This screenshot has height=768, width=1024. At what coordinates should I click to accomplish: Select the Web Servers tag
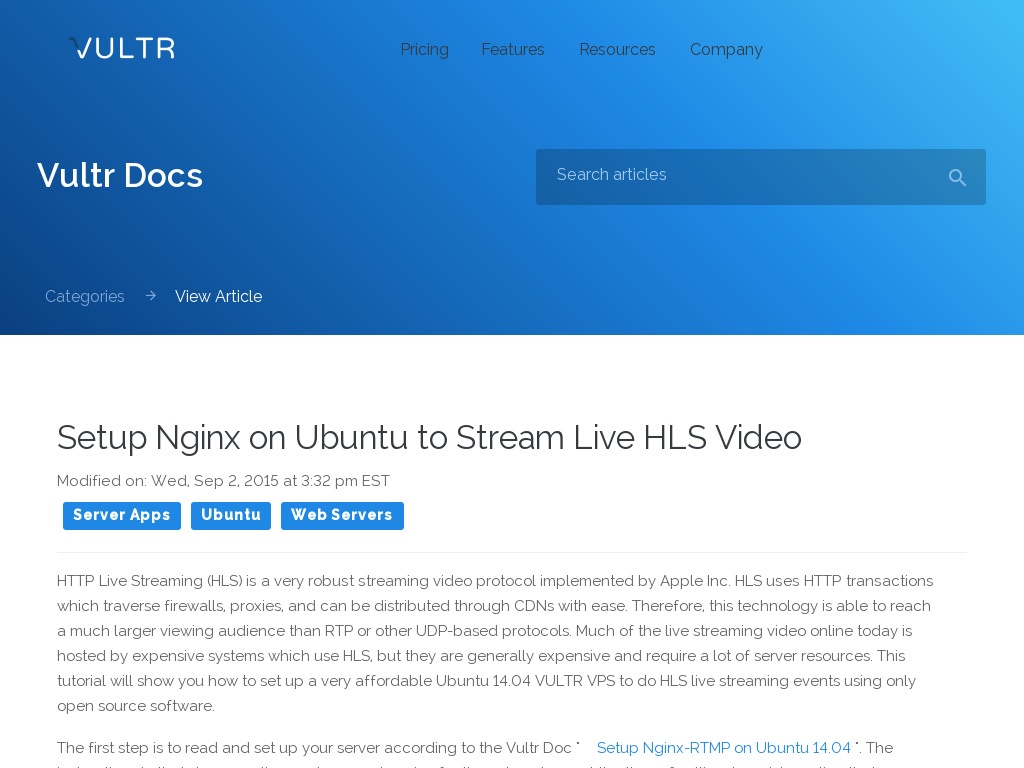[342, 515]
